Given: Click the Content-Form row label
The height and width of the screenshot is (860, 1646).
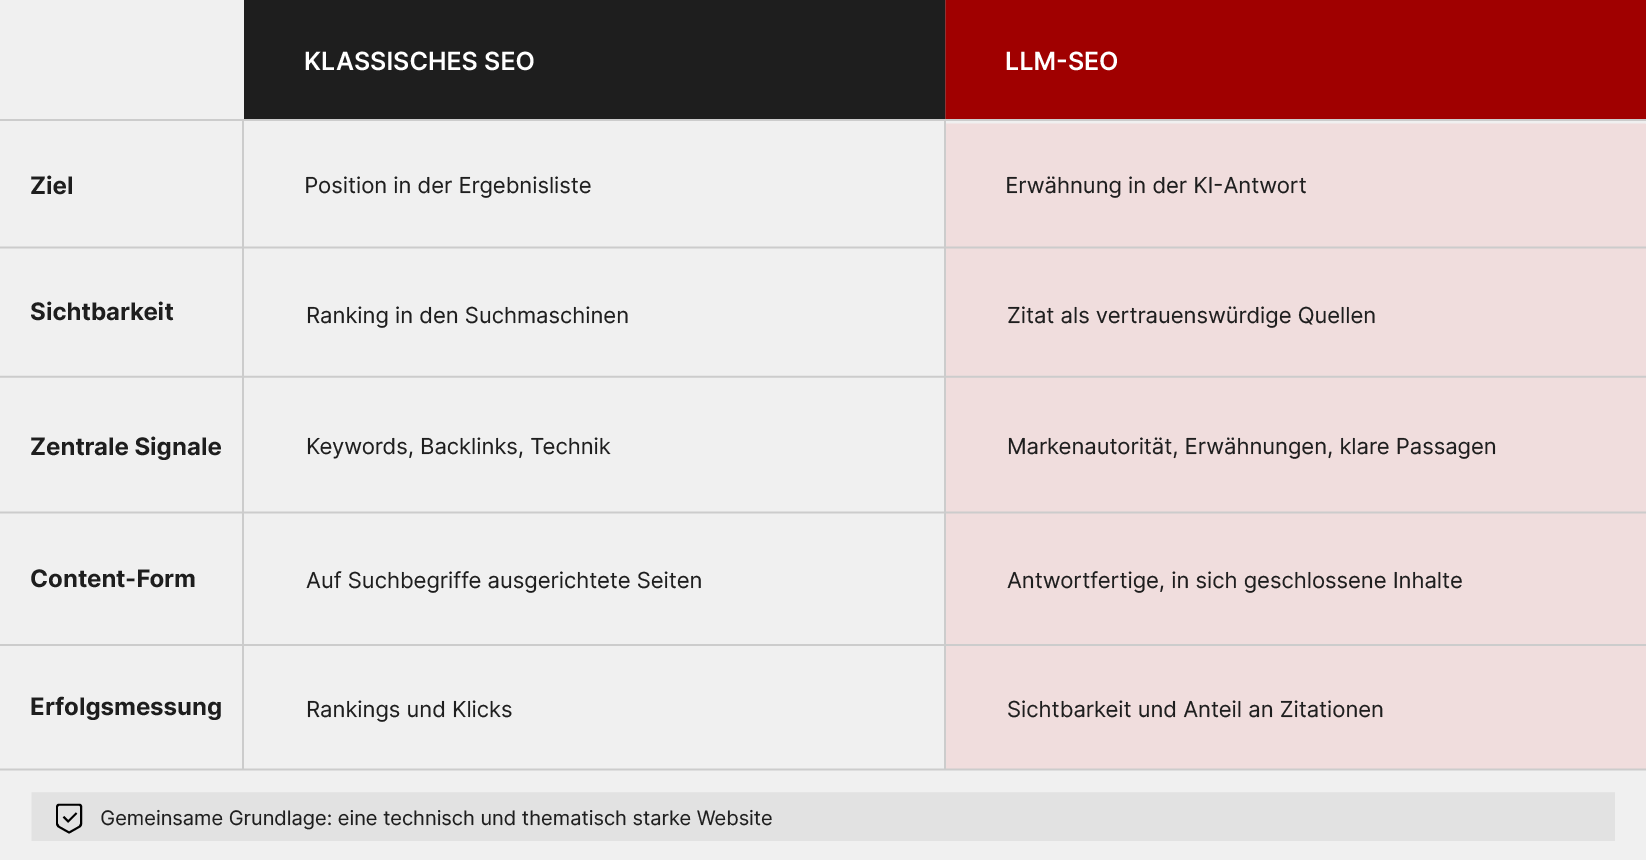Looking at the screenshot, I should 113,579.
